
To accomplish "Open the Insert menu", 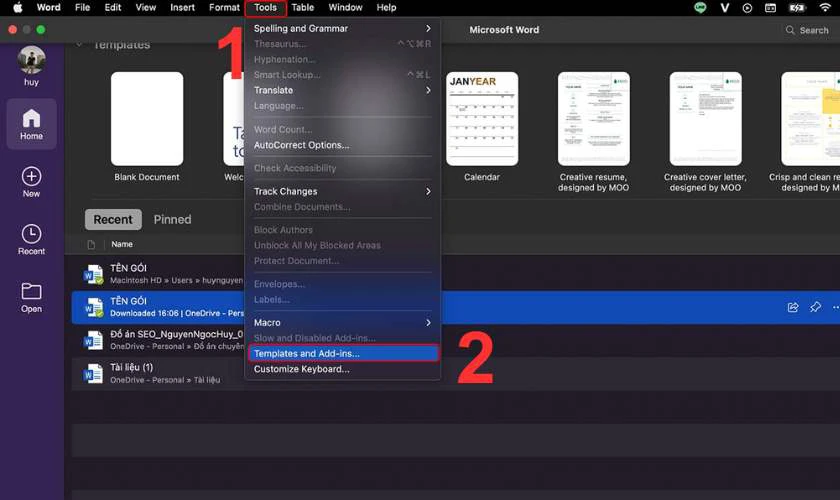I will (x=182, y=8).
